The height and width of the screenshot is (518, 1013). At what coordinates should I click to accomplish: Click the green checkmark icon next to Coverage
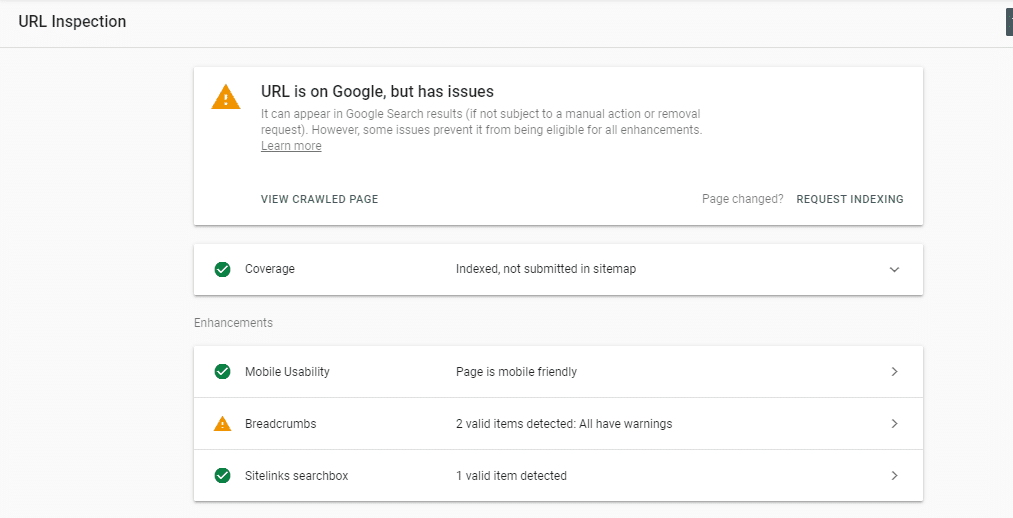[x=222, y=269]
